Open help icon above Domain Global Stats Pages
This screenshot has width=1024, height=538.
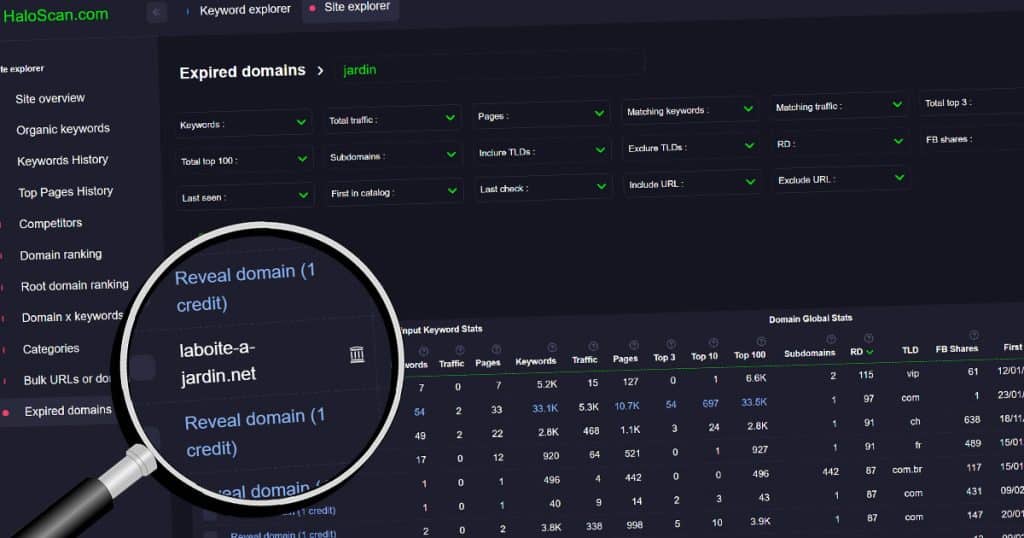coord(633,345)
